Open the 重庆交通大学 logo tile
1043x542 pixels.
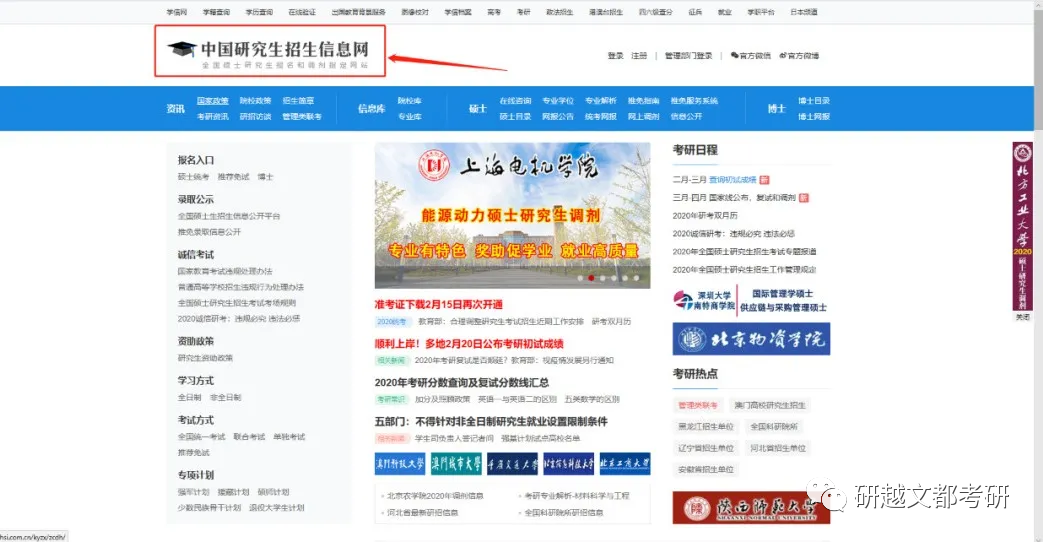click(512, 464)
